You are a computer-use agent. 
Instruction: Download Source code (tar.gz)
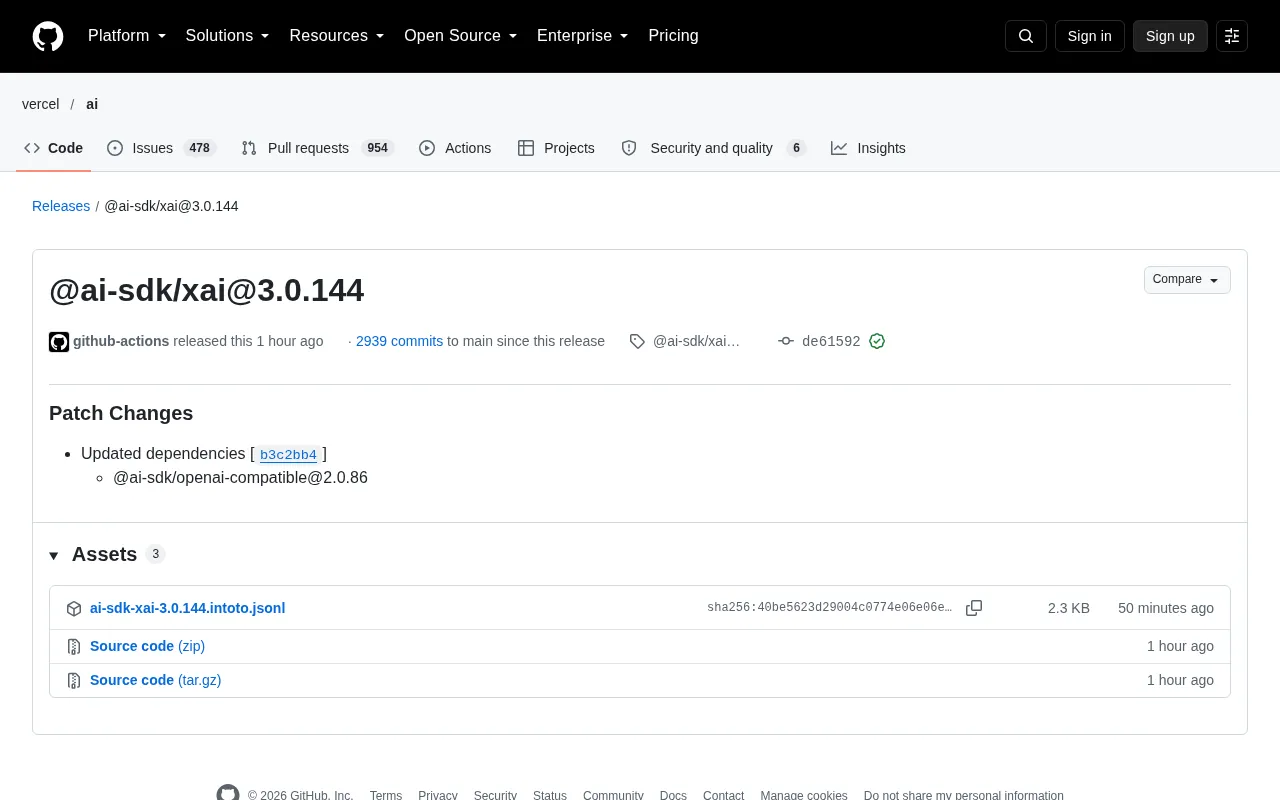(x=155, y=680)
